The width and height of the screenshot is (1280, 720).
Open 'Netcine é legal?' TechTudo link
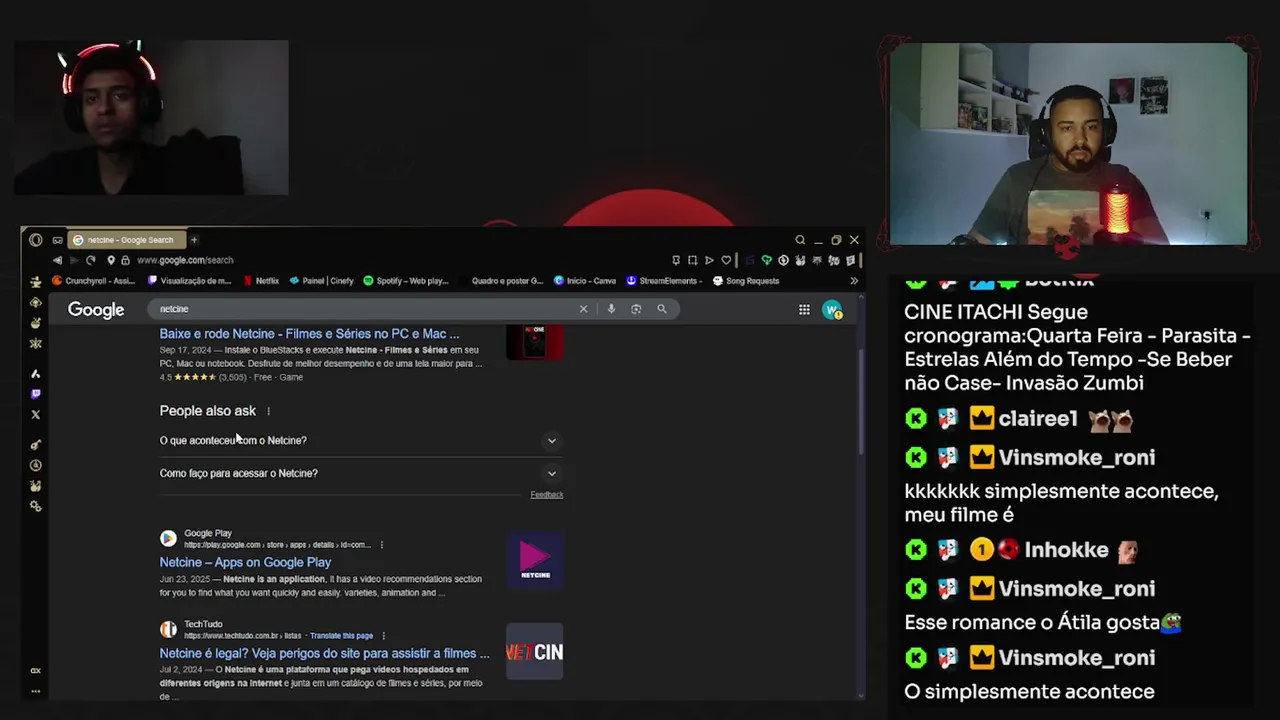click(325, 653)
